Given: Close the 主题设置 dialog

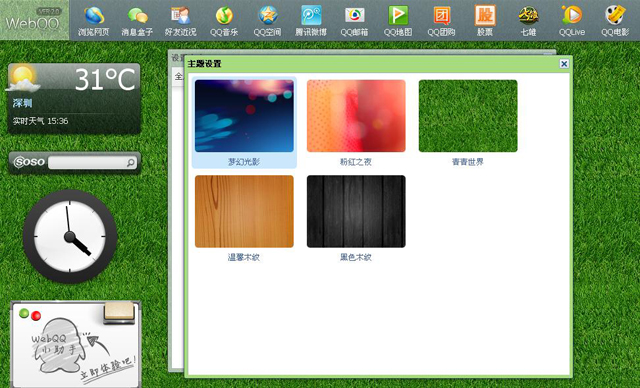Looking at the screenshot, I should pos(564,64).
